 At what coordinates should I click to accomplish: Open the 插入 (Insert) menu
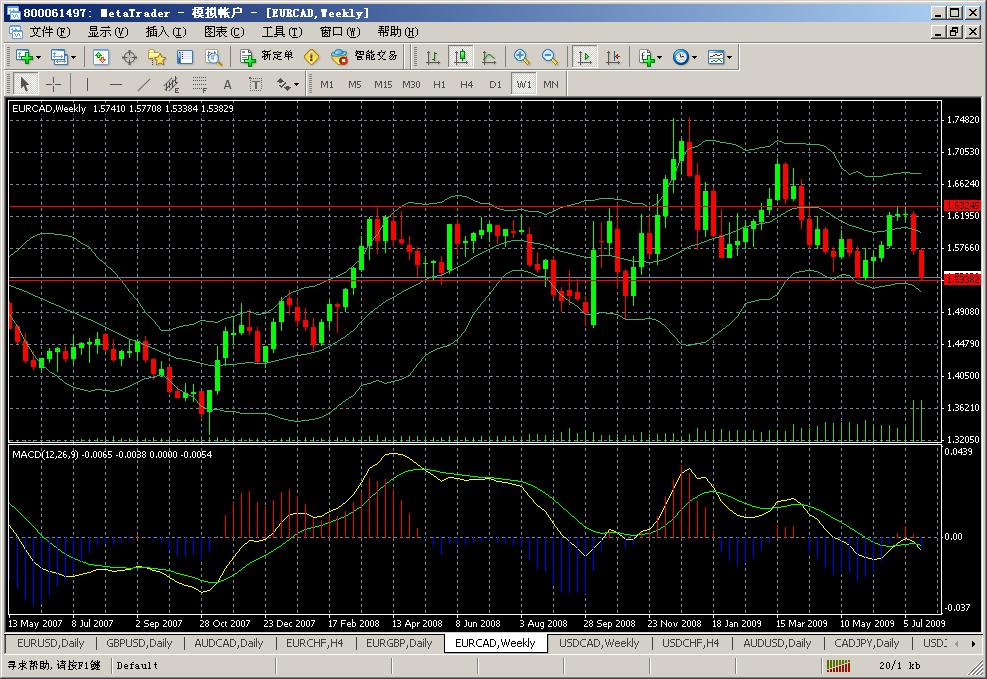[164, 32]
